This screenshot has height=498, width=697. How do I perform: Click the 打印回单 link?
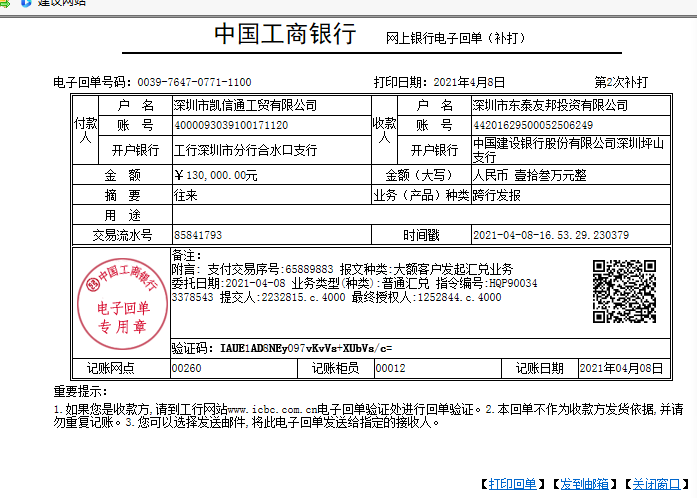click(x=513, y=484)
